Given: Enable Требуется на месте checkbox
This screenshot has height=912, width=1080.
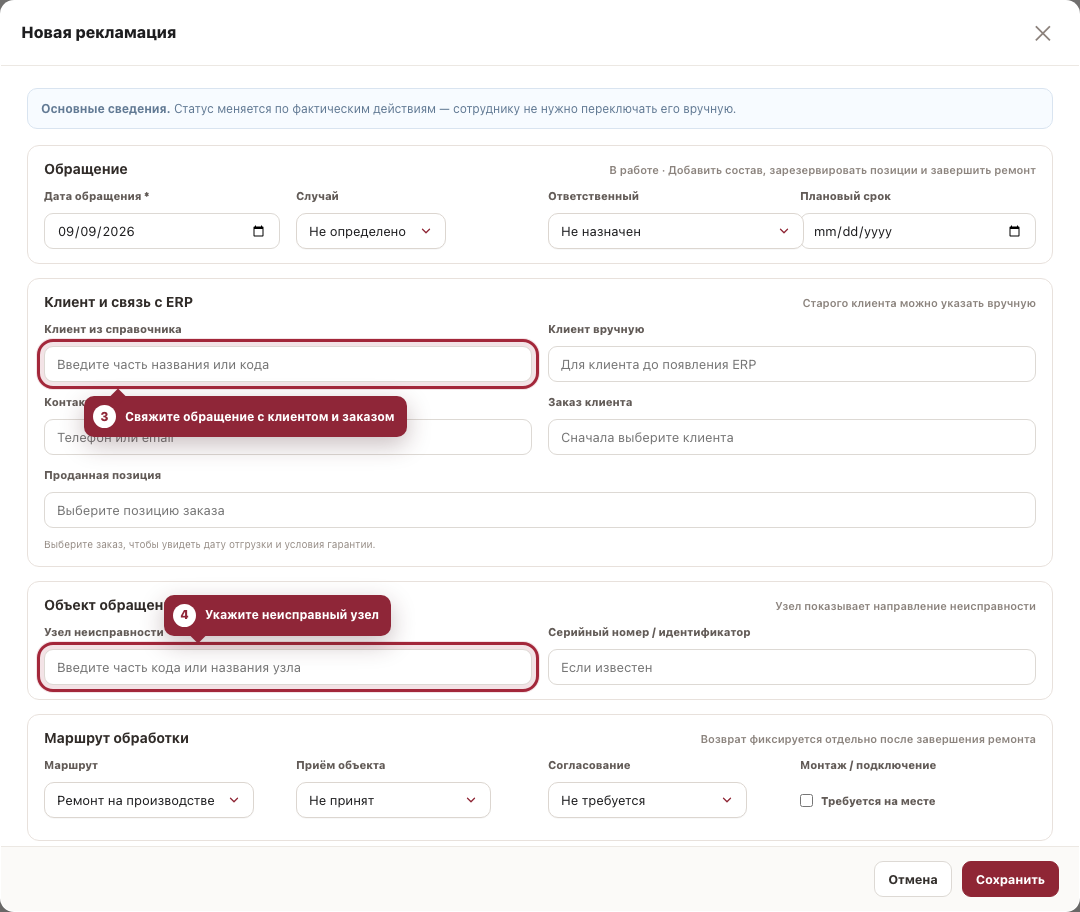Looking at the screenshot, I should tap(806, 800).
